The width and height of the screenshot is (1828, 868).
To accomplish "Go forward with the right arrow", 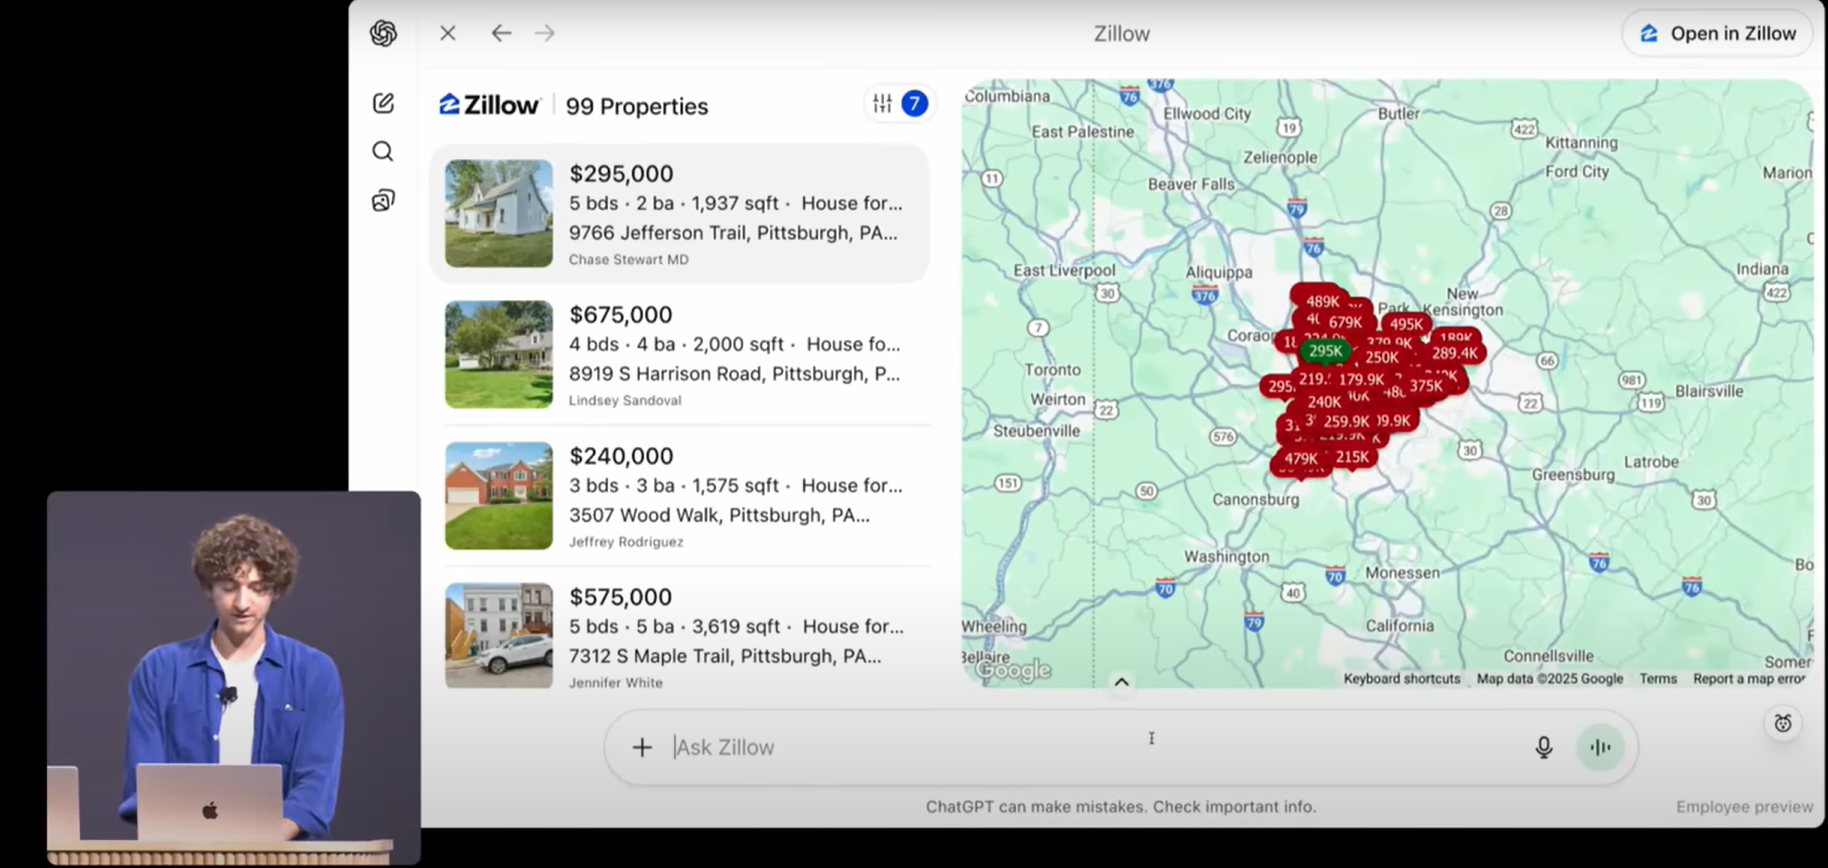I will click(x=545, y=33).
